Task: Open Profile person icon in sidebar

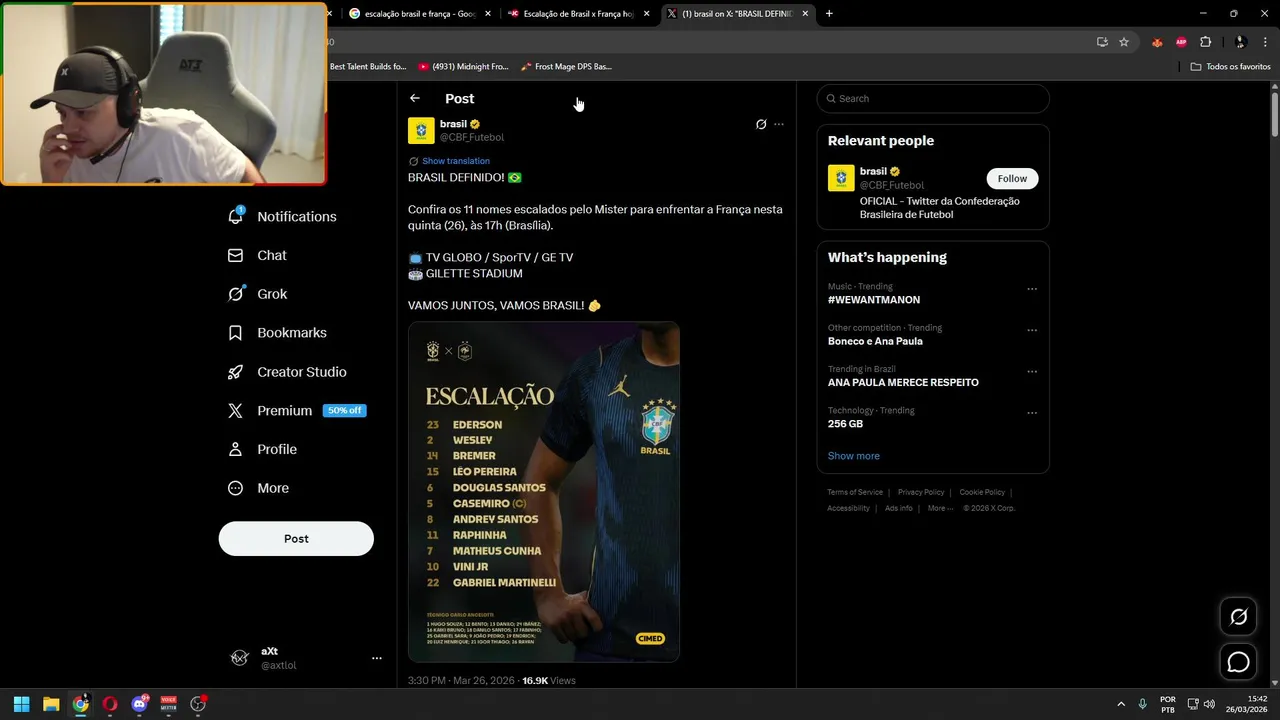Action: (x=236, y=450)
